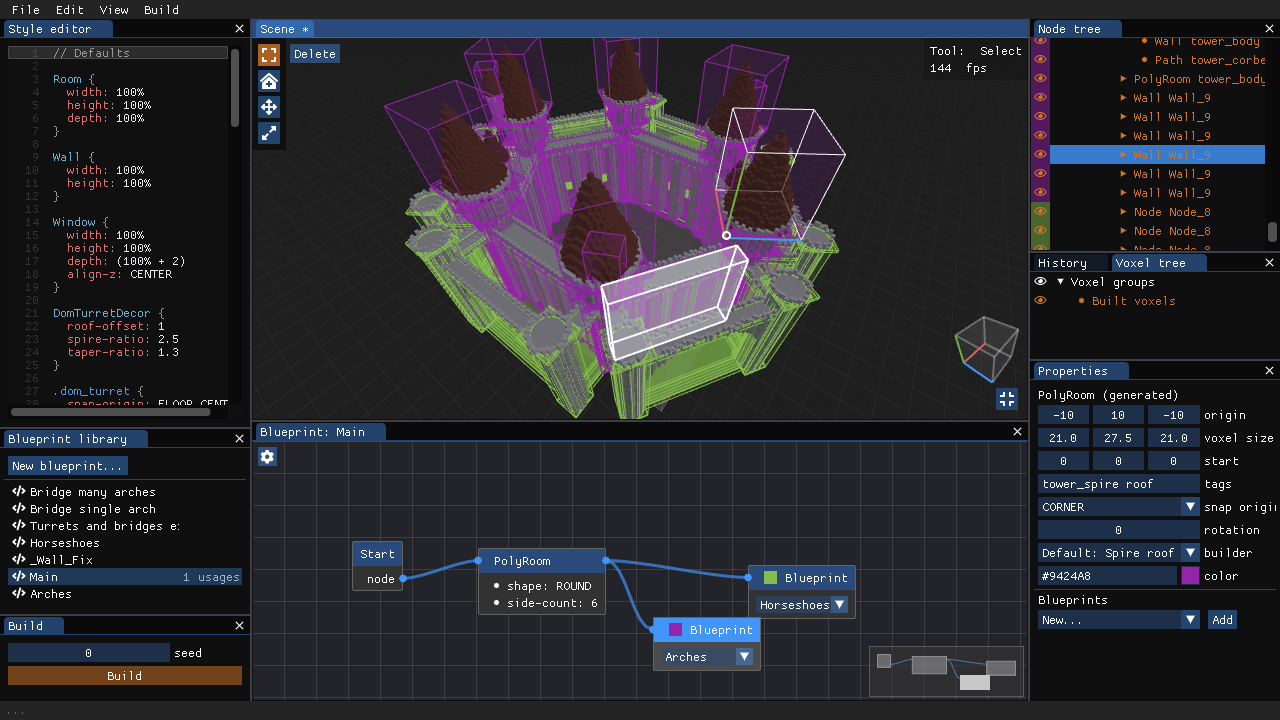Activate the selection box tool icon

(x=268, y=55)
